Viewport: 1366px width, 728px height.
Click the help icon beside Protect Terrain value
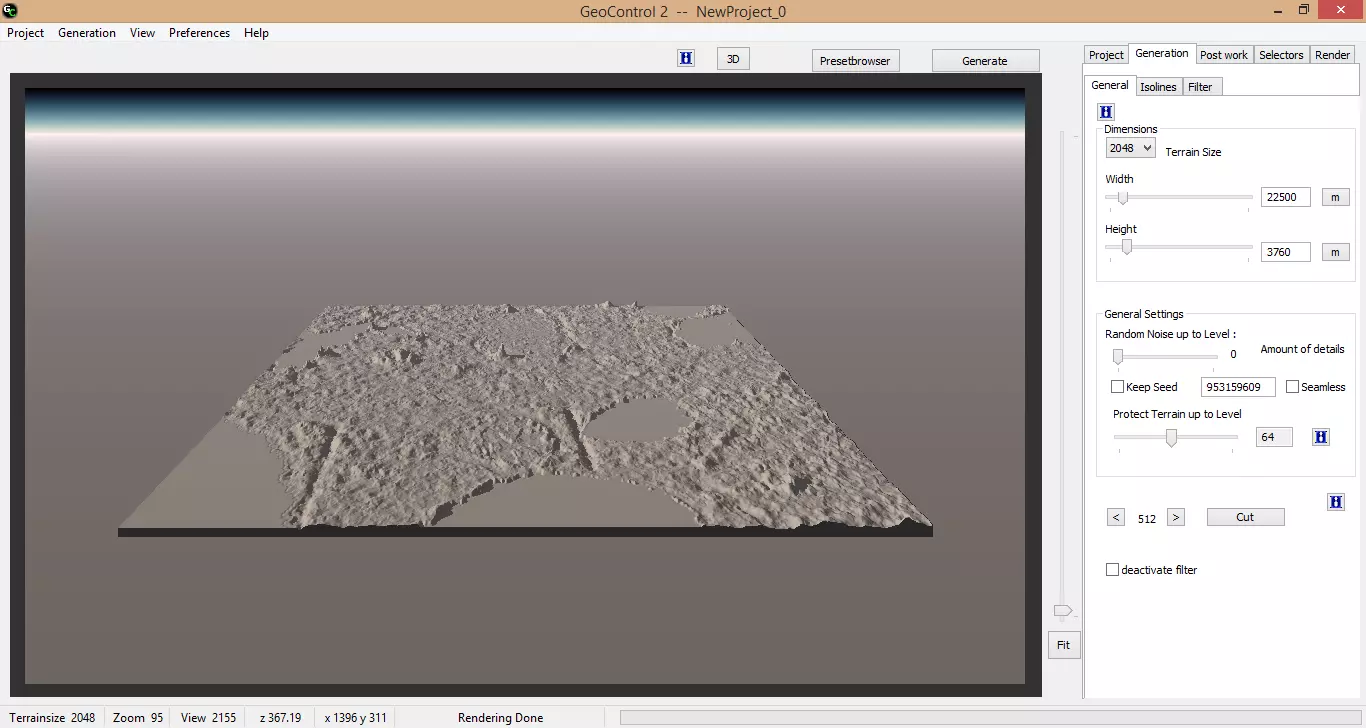tap(1321, 436)
